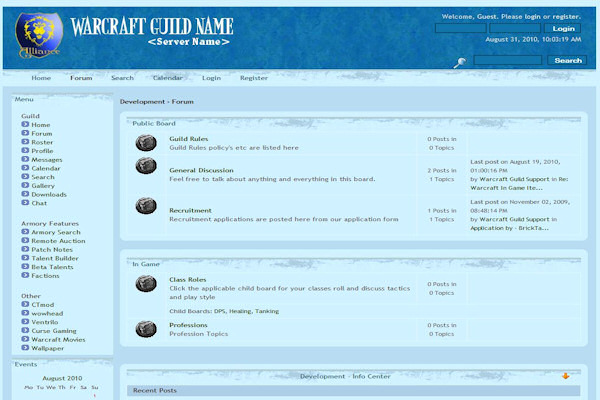The image size is (600, 400).
Task: Click the Public Board category title
Action: (x=154, y=123)
